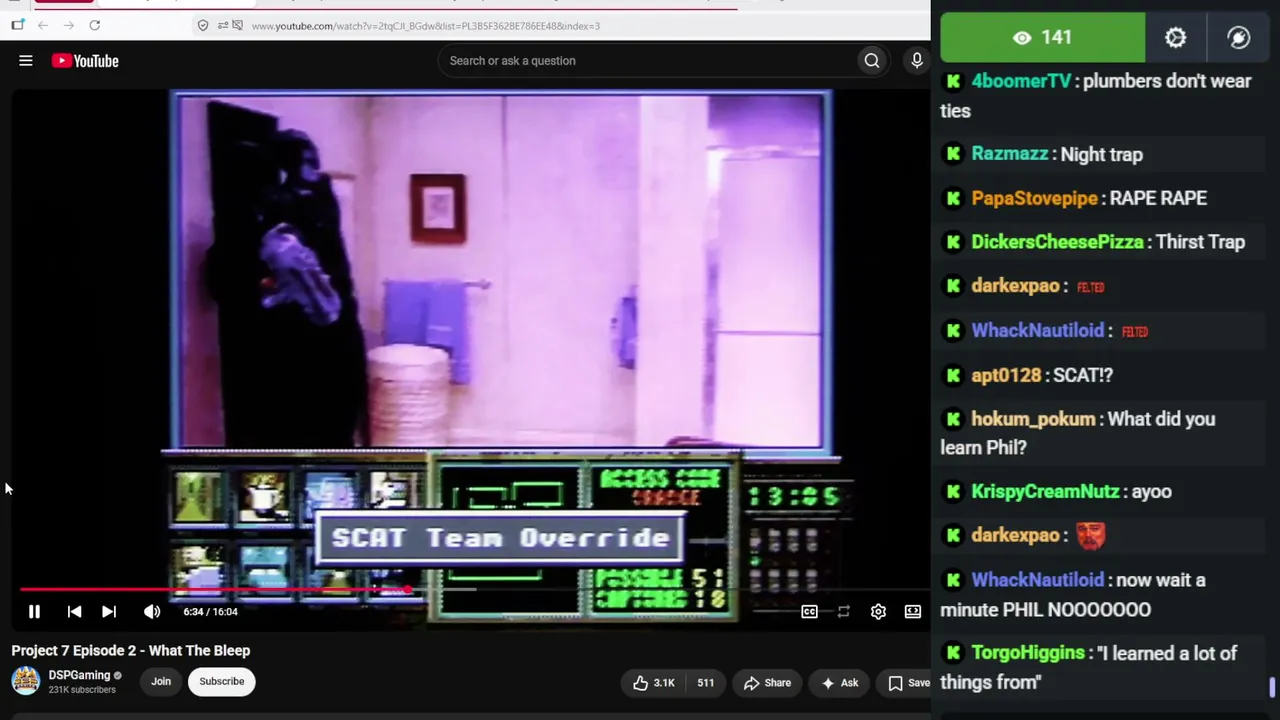This screenshot has height=720, width=1280.
Task: Click the "231K subscribers" text
Action: coord(82,690)
